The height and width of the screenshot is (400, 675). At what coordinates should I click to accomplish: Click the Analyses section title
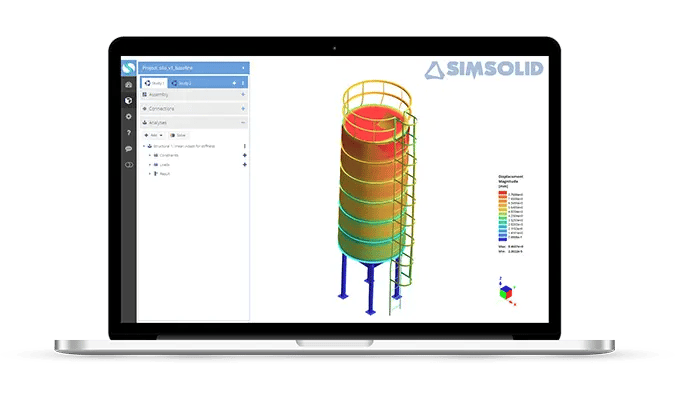click(158, 123)
